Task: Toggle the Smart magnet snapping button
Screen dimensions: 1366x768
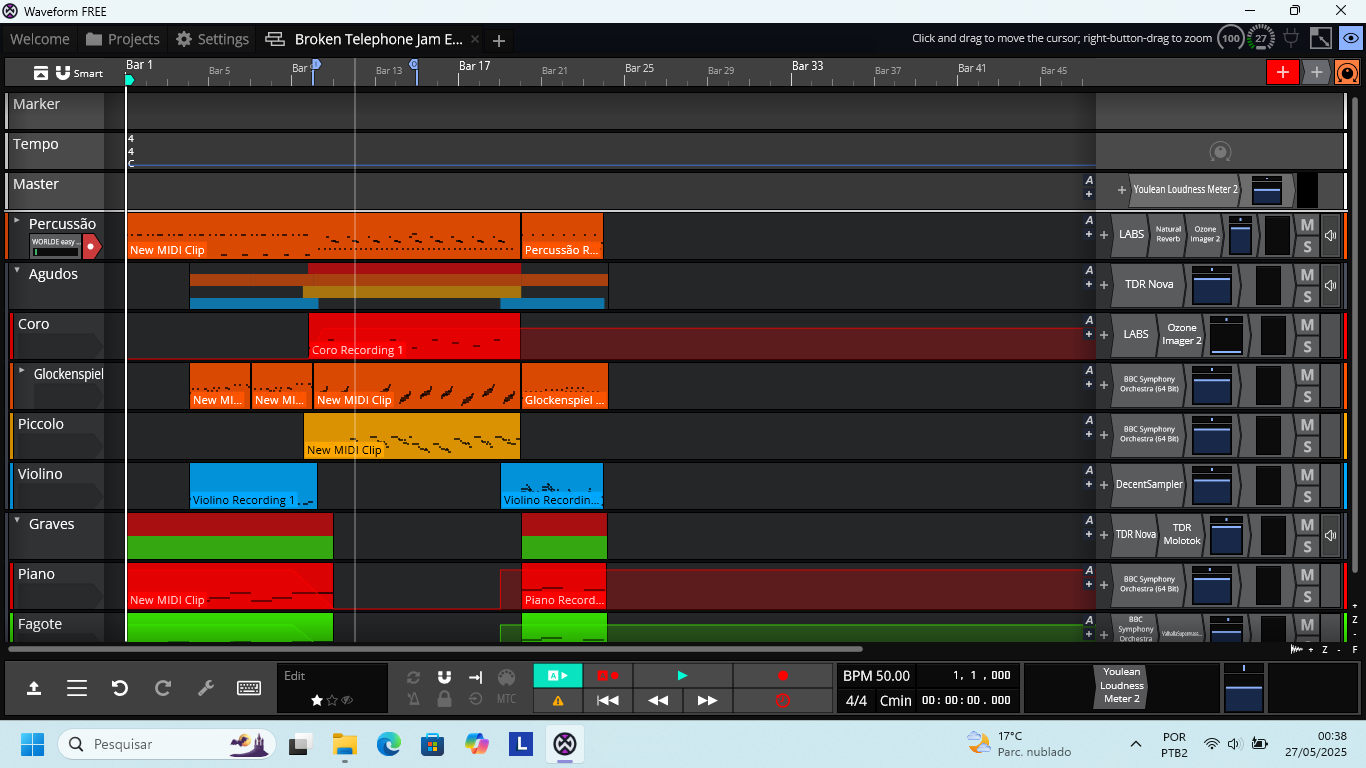Action: coord(79,73)
